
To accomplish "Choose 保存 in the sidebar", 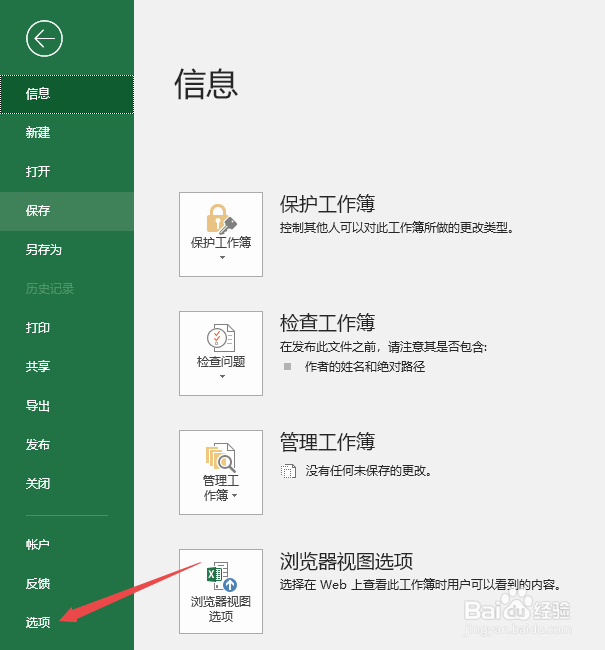I will 67,211.
